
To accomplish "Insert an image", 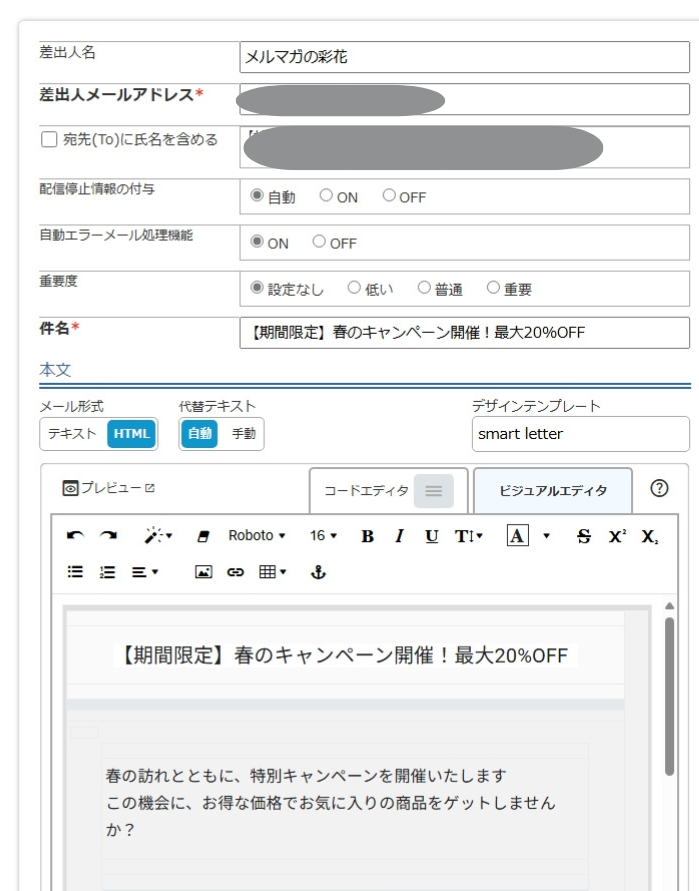I will [x=203, y=572].
